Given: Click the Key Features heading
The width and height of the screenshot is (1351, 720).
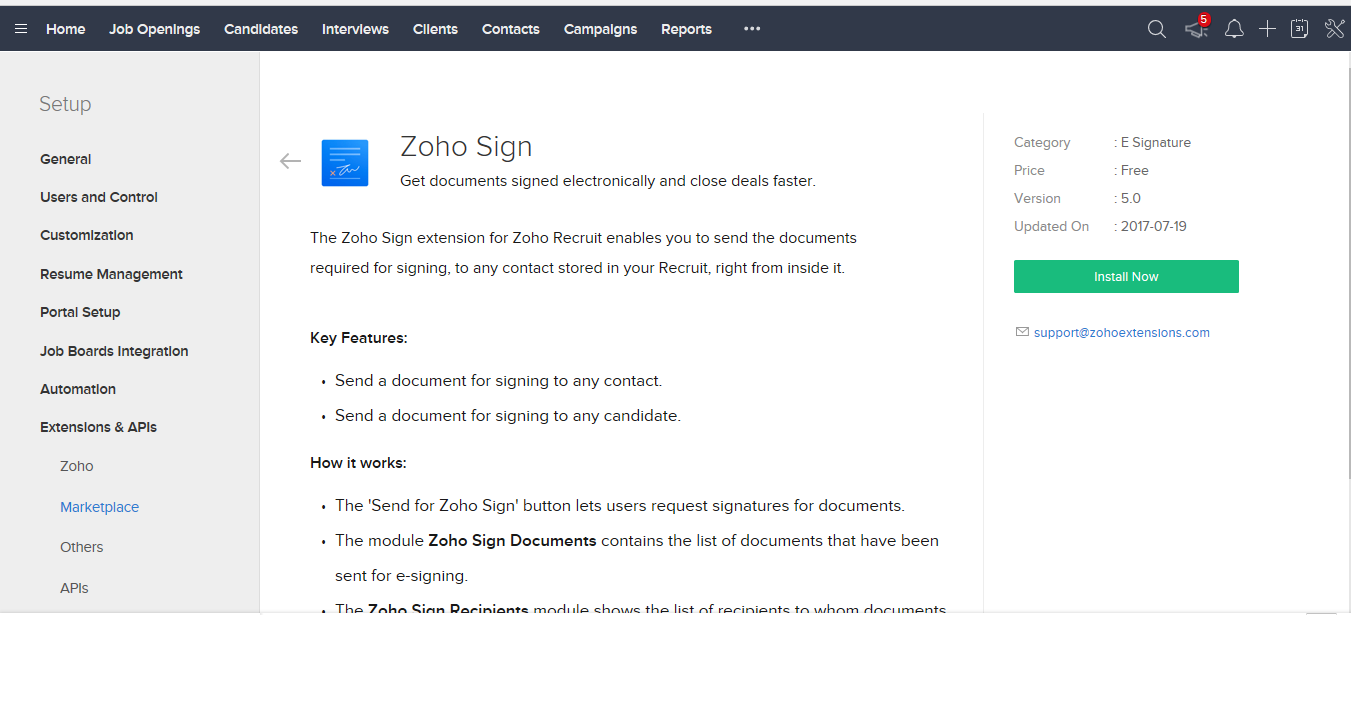Looking at the screenshot, I should pyautogui.click(x=359, y=338).
